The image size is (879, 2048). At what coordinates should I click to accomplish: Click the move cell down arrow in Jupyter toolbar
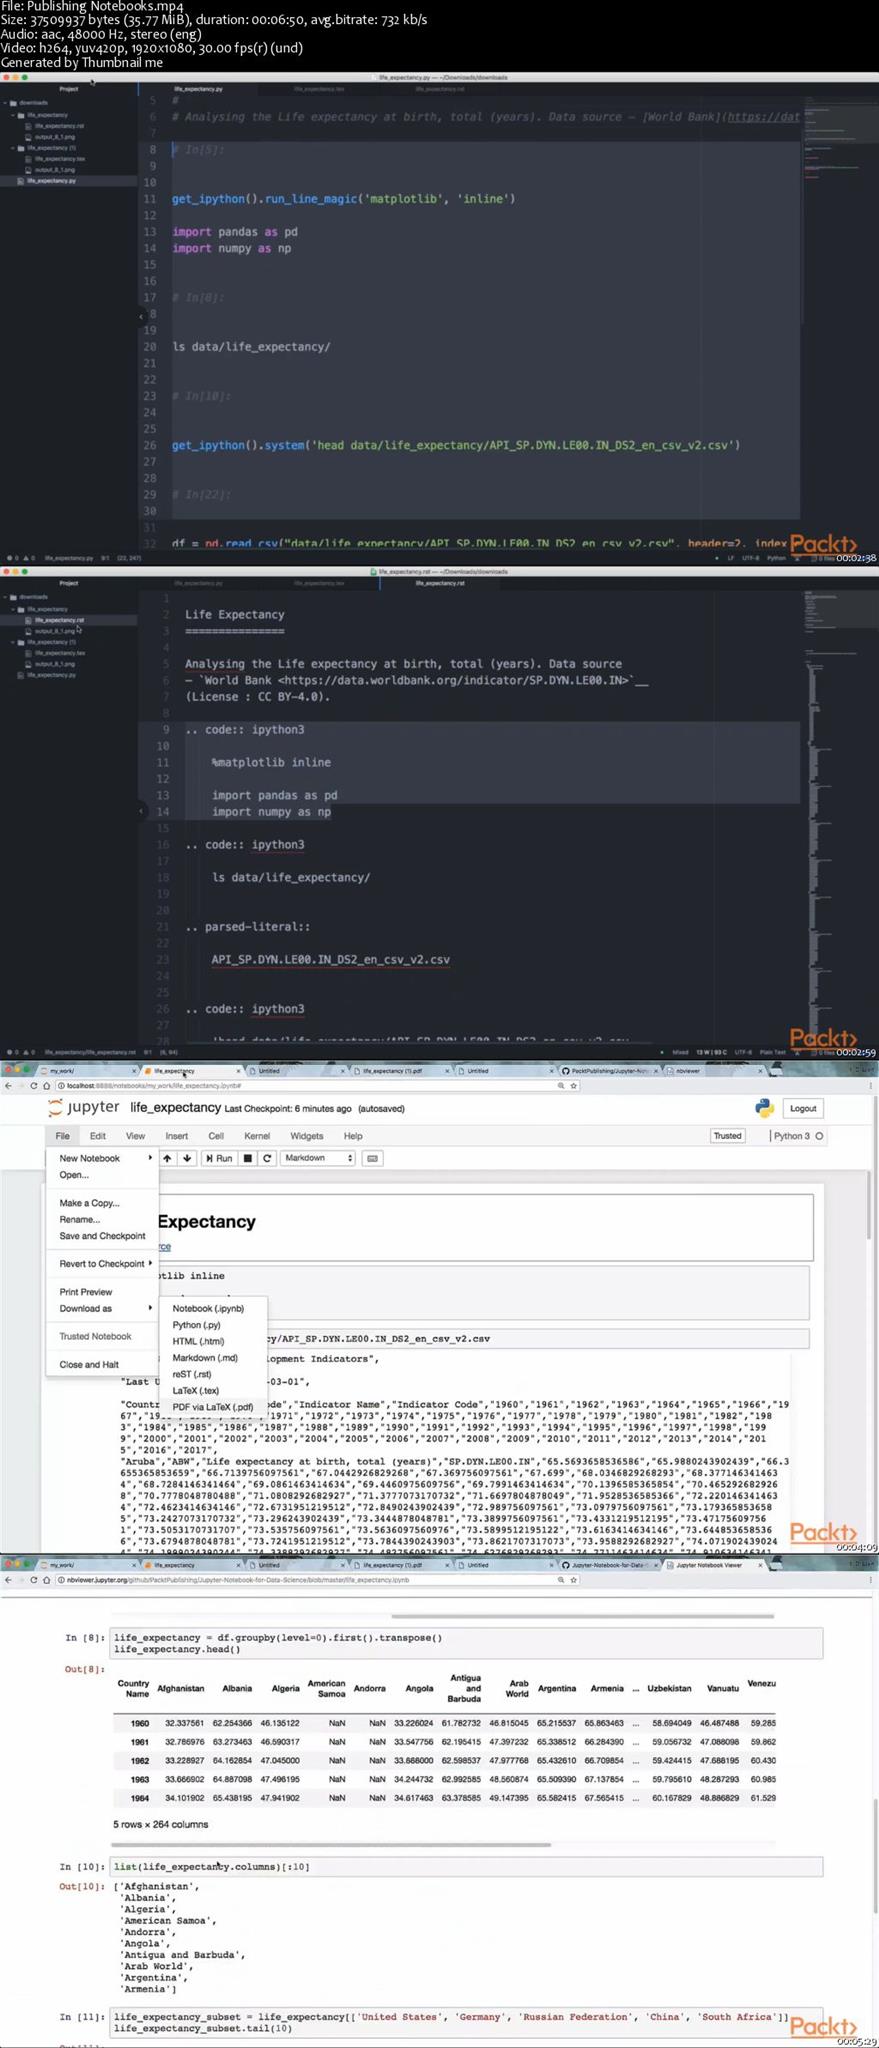(186, 1158)
